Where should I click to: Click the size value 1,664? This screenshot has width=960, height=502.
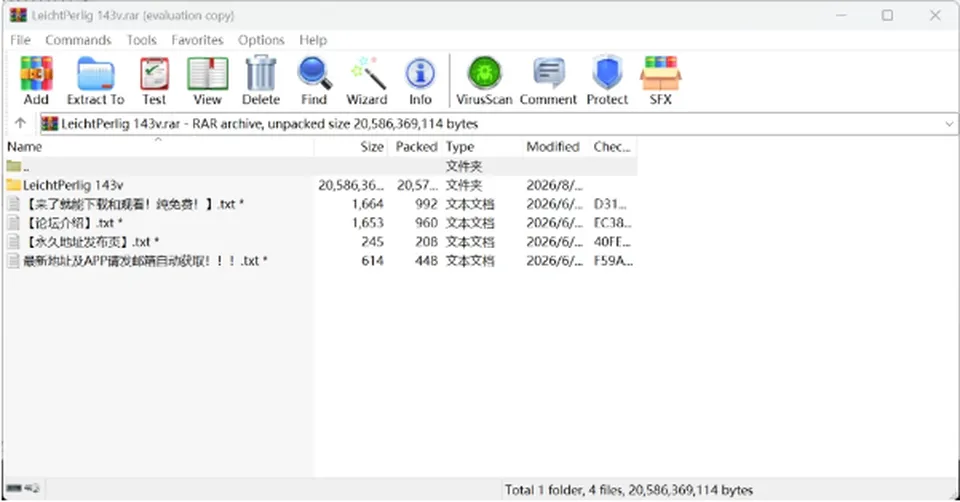368,204
